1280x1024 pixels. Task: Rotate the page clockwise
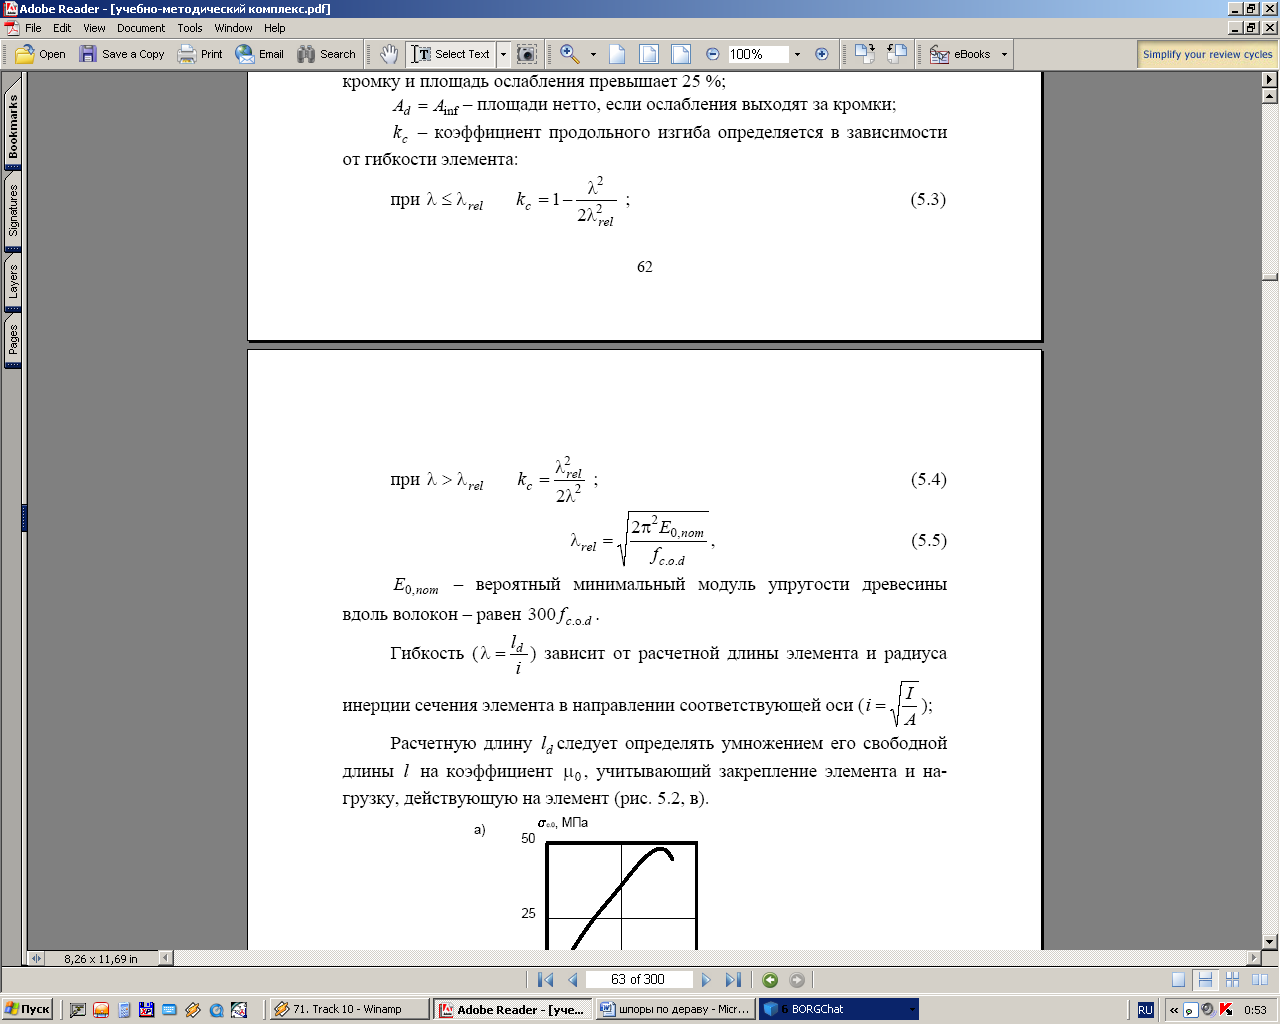pos(865,54)
